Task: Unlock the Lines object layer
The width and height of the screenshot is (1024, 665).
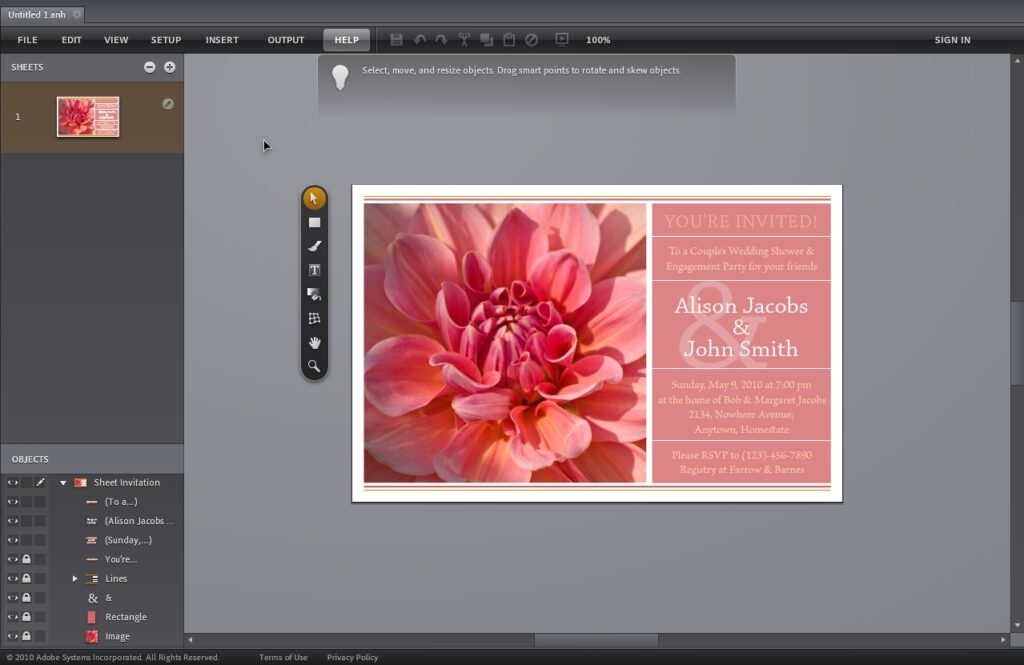Action: click(x=24, y=578)
